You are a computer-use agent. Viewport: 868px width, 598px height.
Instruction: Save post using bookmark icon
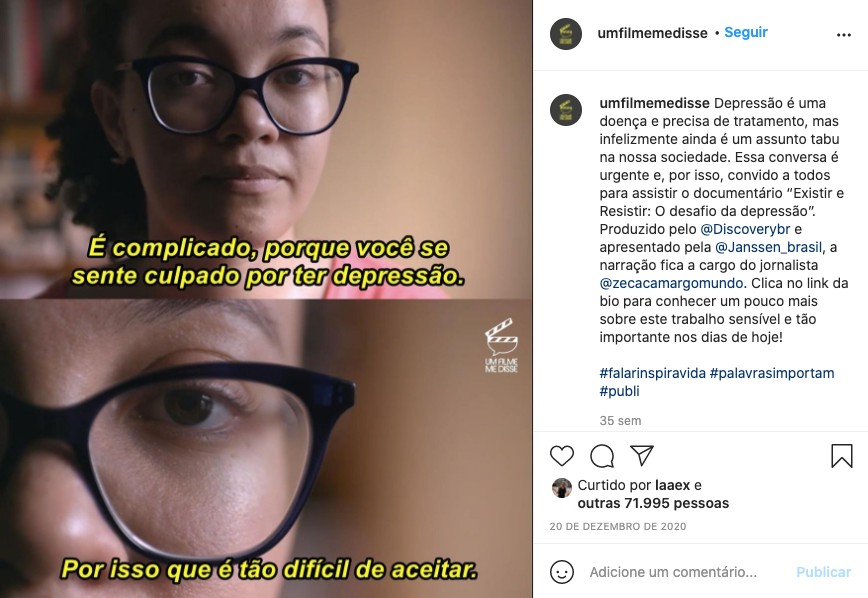841,456
